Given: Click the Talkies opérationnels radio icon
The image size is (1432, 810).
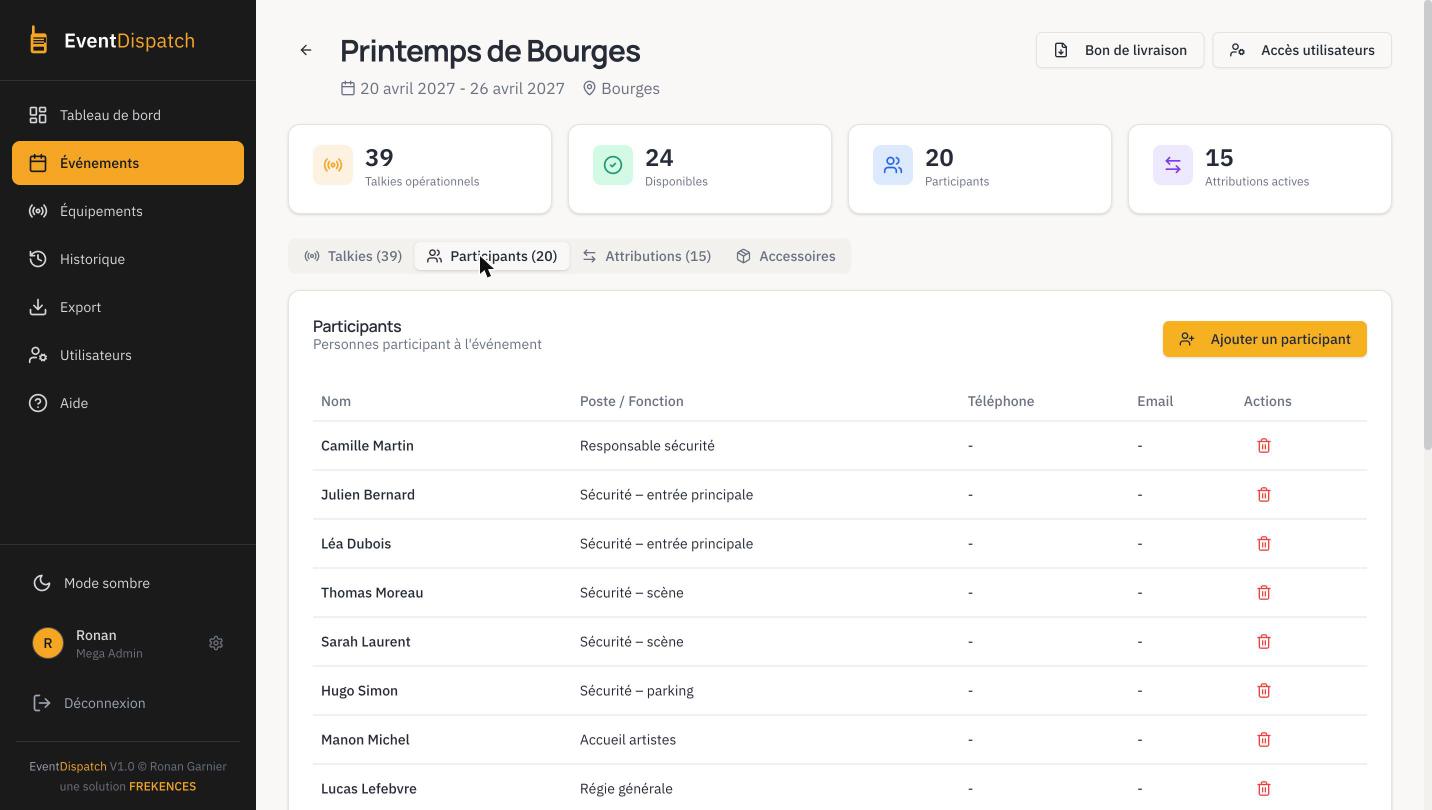Looking at the screenshot, I should point(333,165).
